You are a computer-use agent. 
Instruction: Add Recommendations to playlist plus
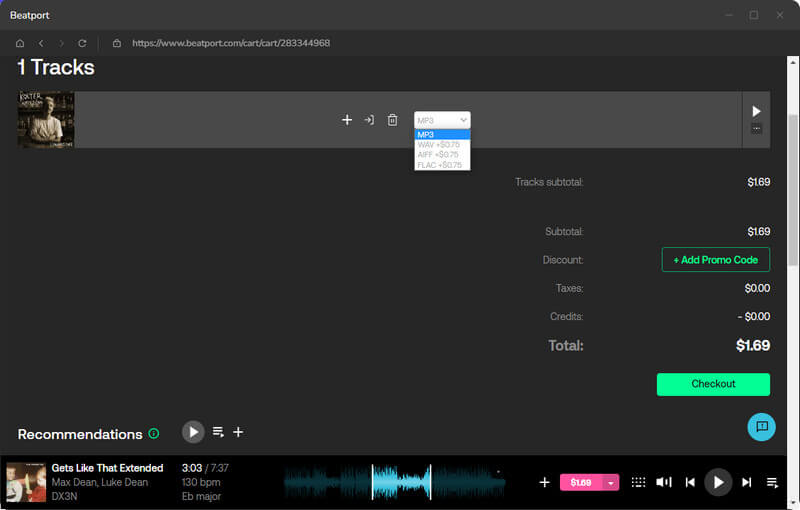click(238, 432)
